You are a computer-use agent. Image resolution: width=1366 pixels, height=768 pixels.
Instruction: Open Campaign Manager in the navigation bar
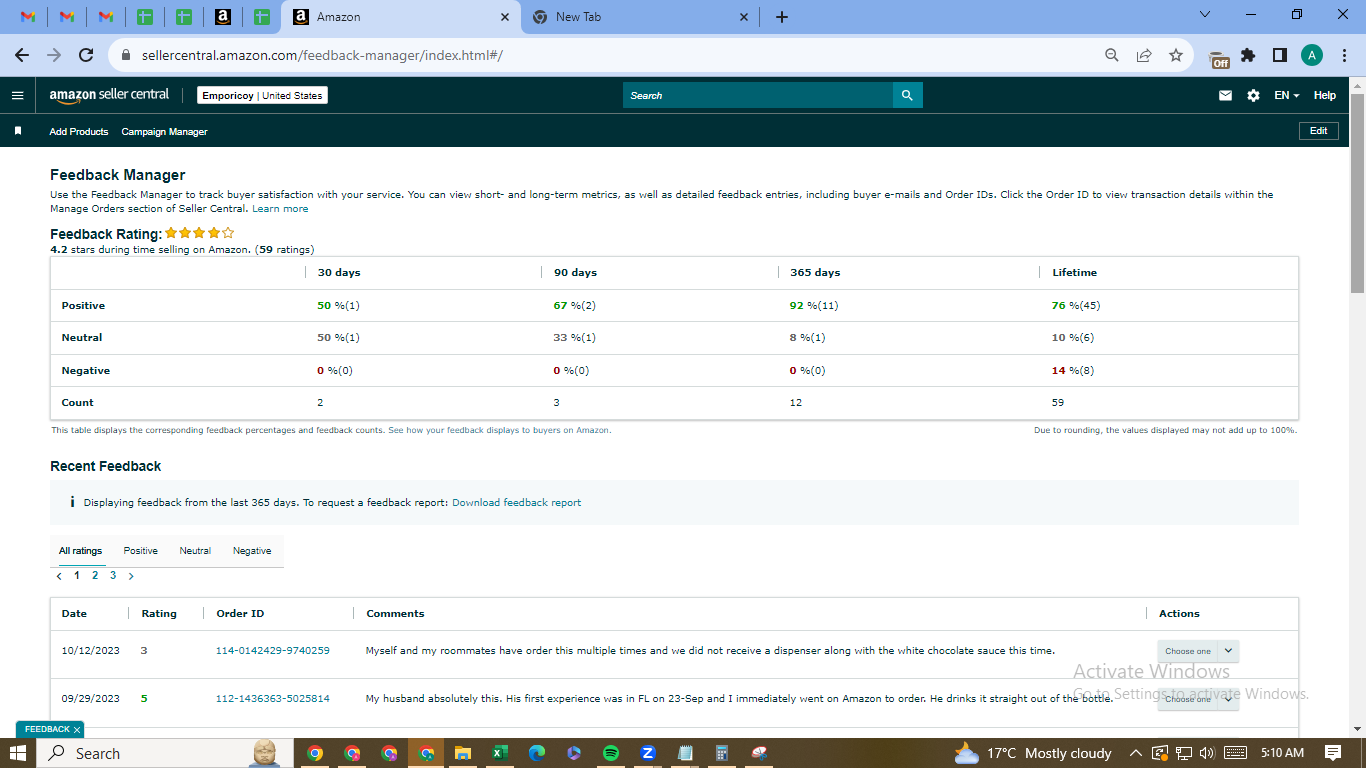(x=165, y=131)
